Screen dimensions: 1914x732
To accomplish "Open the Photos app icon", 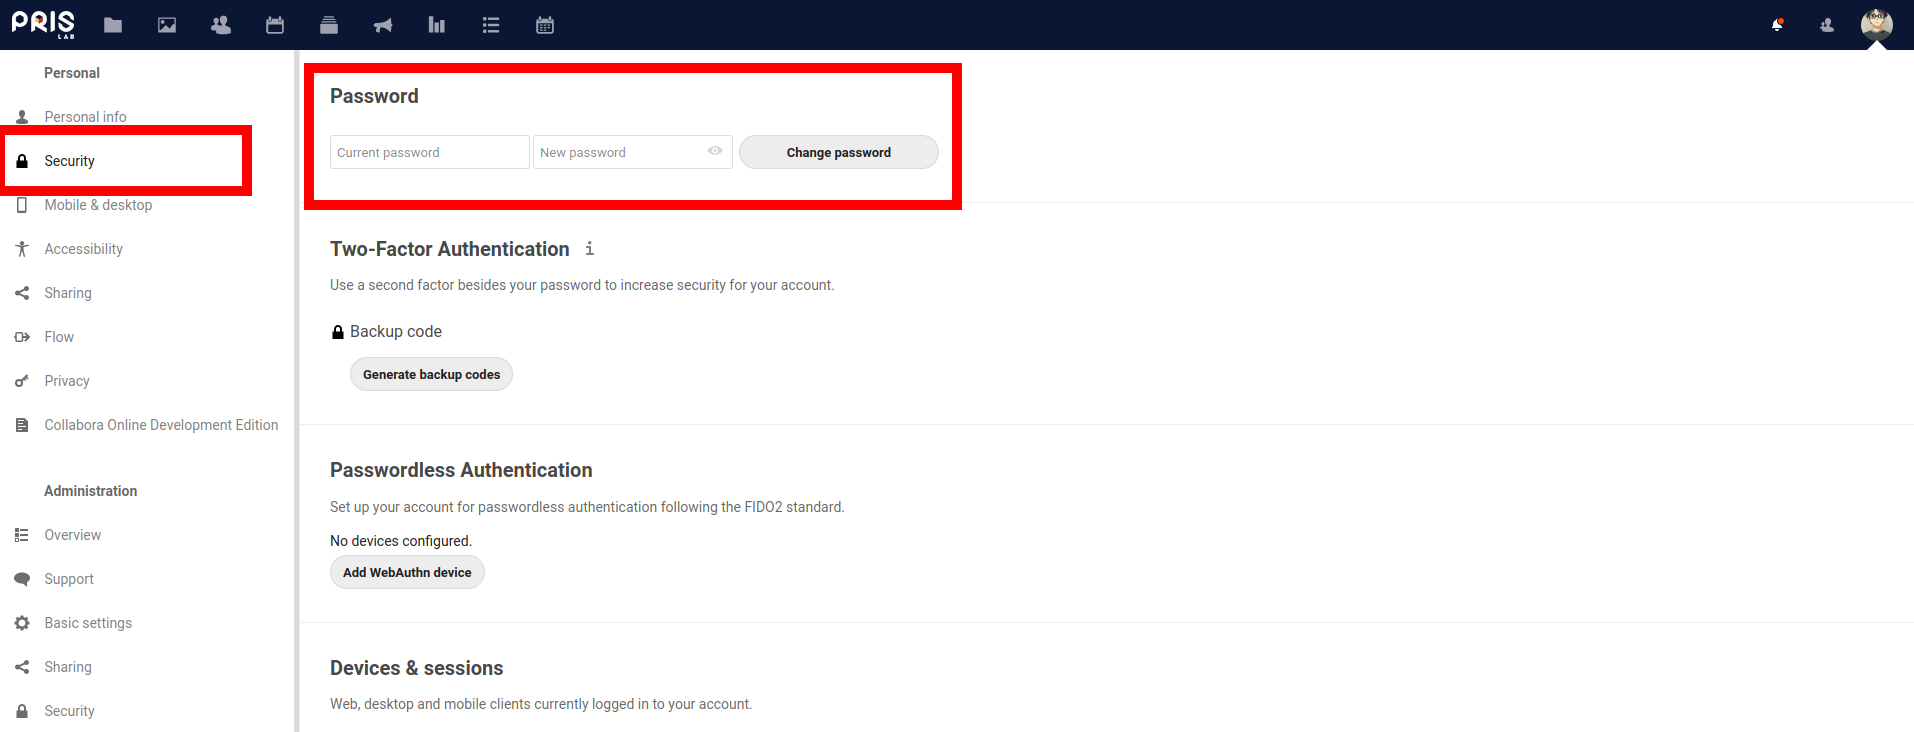I will coord(167,25).
